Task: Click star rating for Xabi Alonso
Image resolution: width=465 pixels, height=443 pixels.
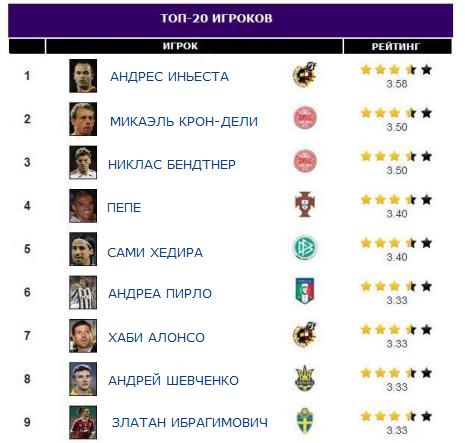Action: [x=396, y=330]
